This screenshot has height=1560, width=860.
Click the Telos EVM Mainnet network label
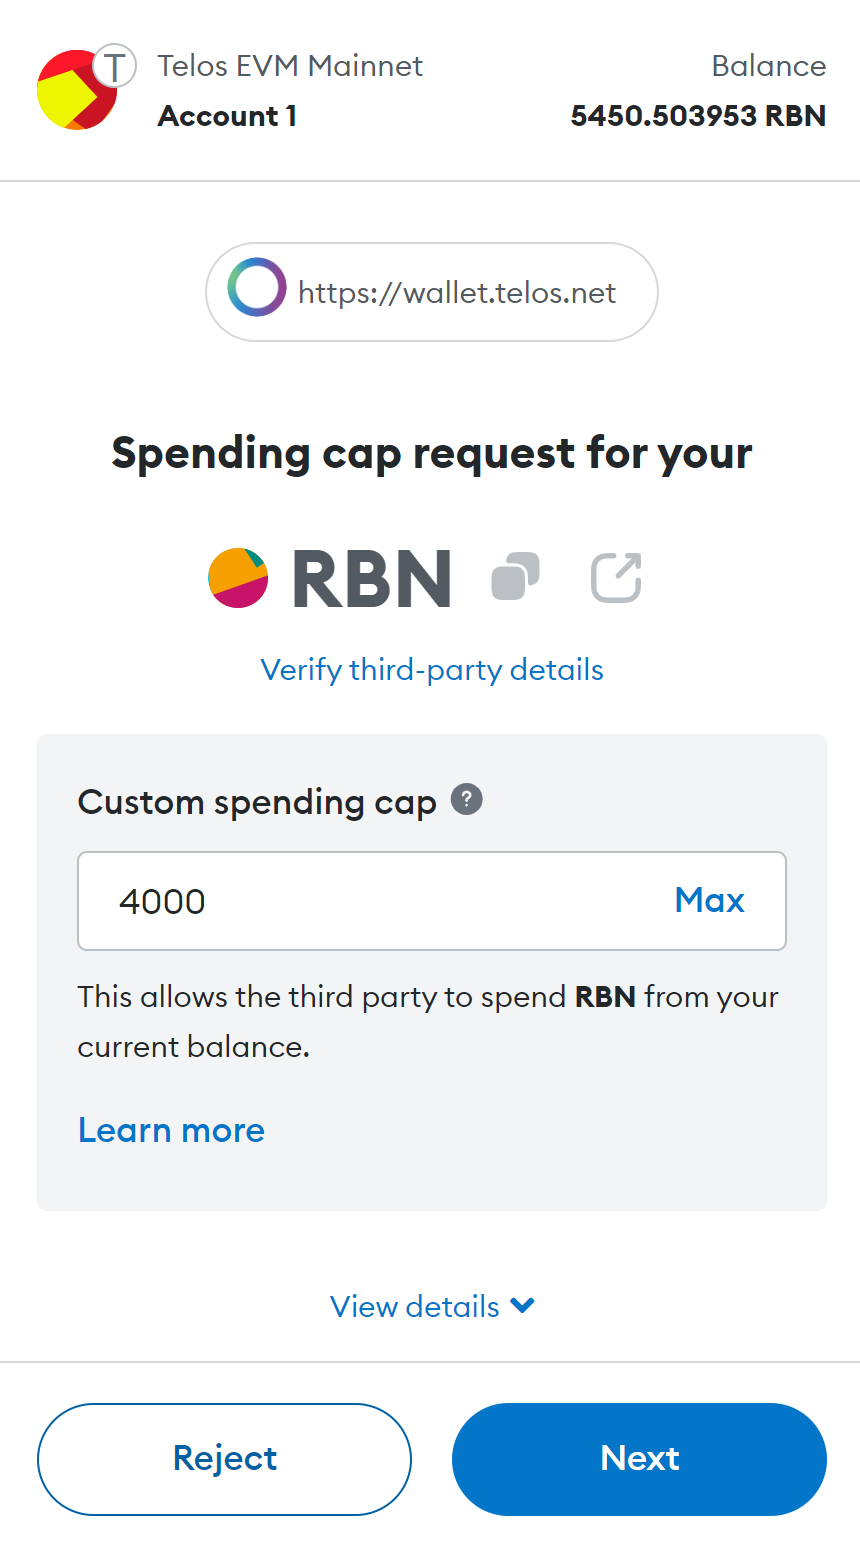(x=290, y=66)
